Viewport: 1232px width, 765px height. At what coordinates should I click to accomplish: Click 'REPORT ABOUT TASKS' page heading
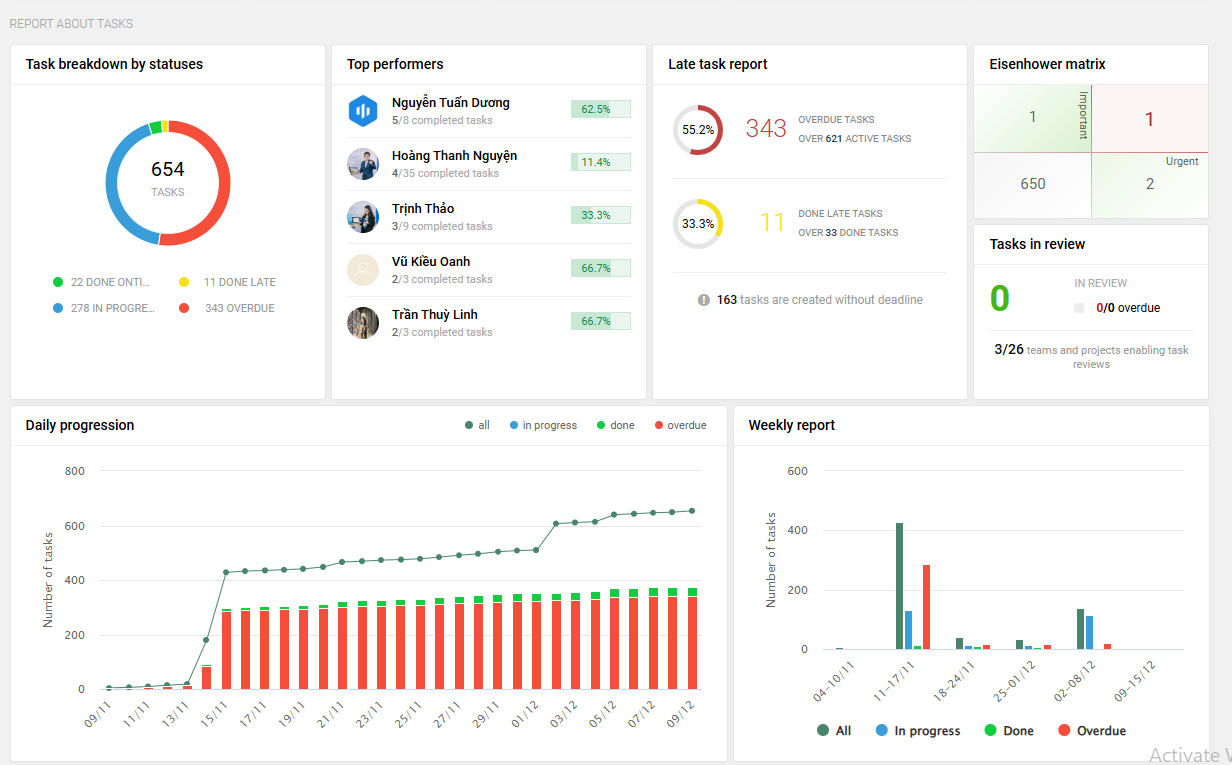pyautogui.click(x=71, y=23)
